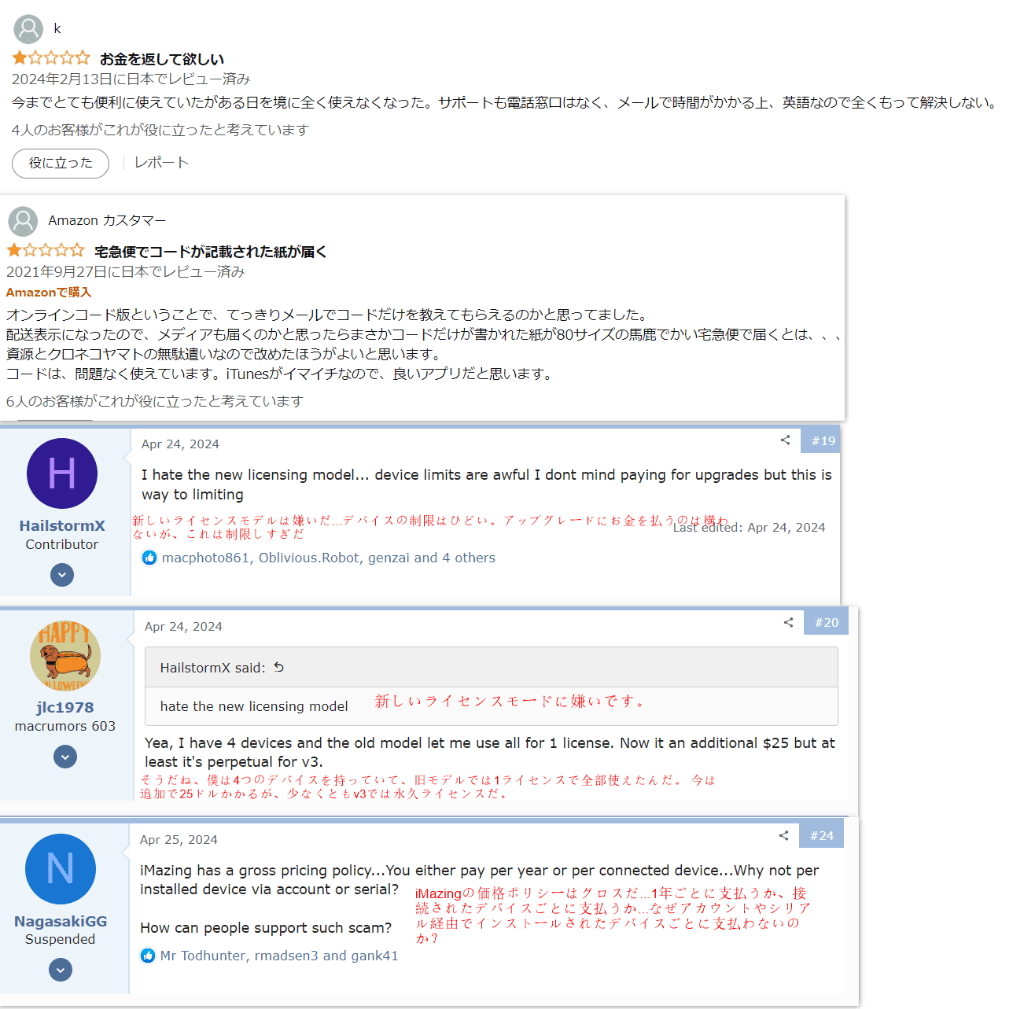Click the Apr 24, 2024 date on post #20
Viewport: 1024px width, 1009px height.
pyautogui.click(x=184, y=627)
